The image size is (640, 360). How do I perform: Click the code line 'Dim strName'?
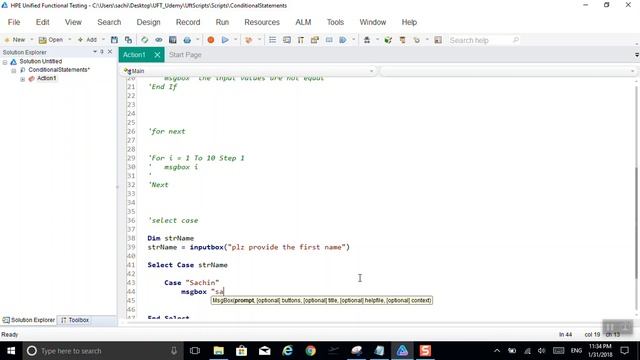pyautogui.click(x=171, y=238)
